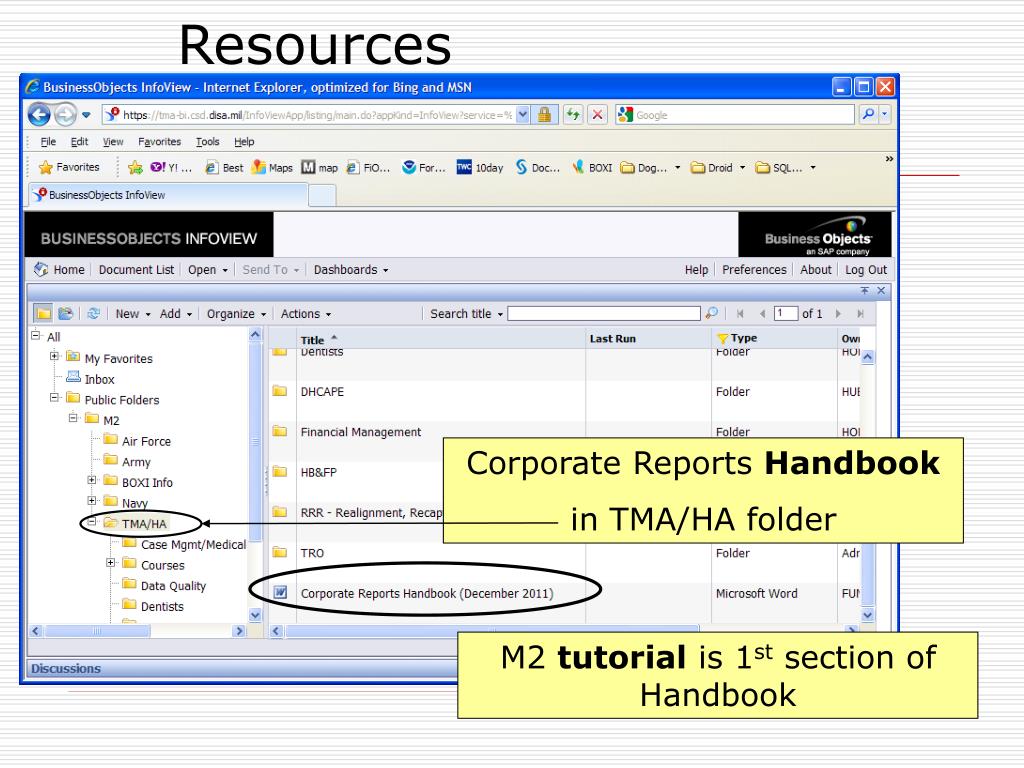1024x768 pixels.
Task: Open the BOXI bookmark
Action: tap(592, 168)
